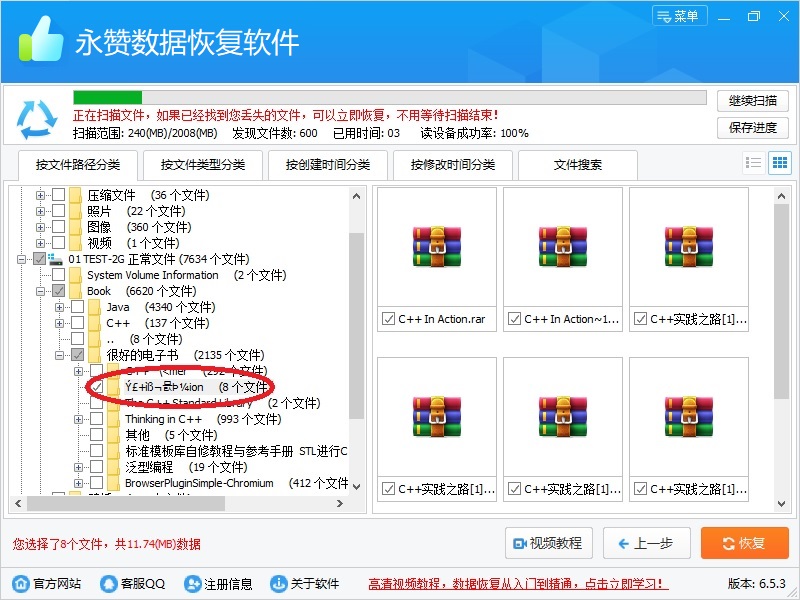Uncheck the C++ In Action.rar checkbox
This screenshot has height=600, width=800.
(388, 319)
